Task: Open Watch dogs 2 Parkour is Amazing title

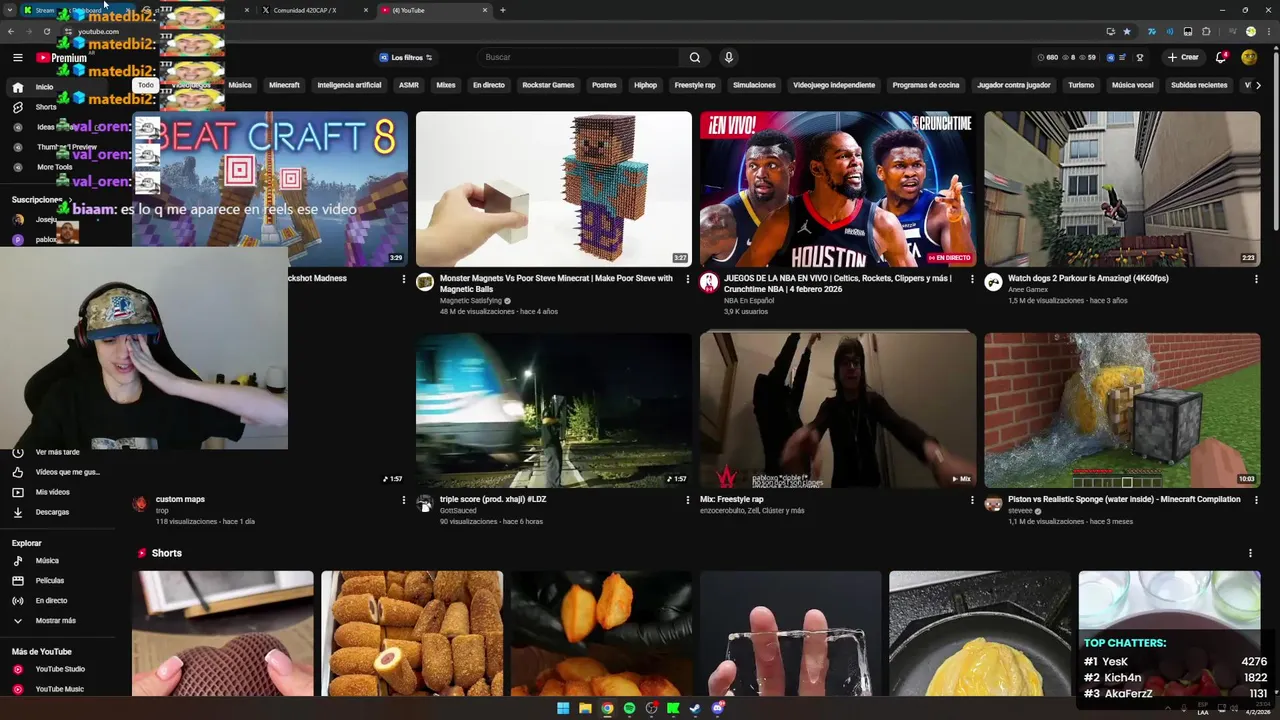Action: pos(1088,279)
